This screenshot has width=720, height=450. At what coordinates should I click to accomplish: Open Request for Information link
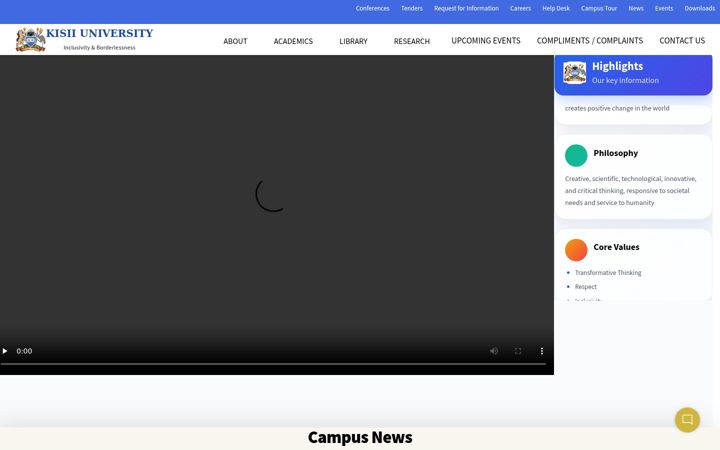pyautogui.click(x=466, y=8)
